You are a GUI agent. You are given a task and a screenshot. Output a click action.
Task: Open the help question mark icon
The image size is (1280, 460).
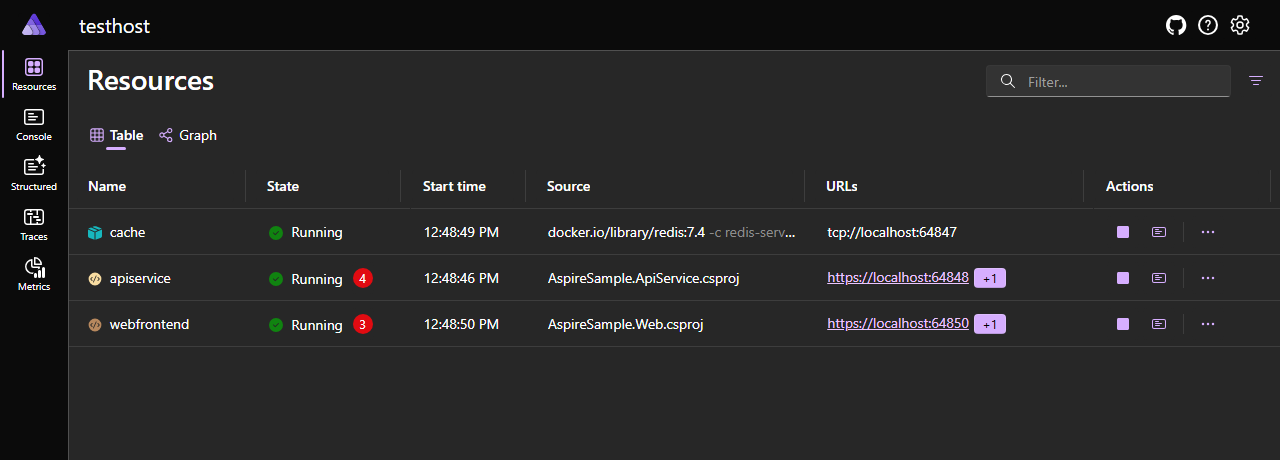[x=1208, y=26]
